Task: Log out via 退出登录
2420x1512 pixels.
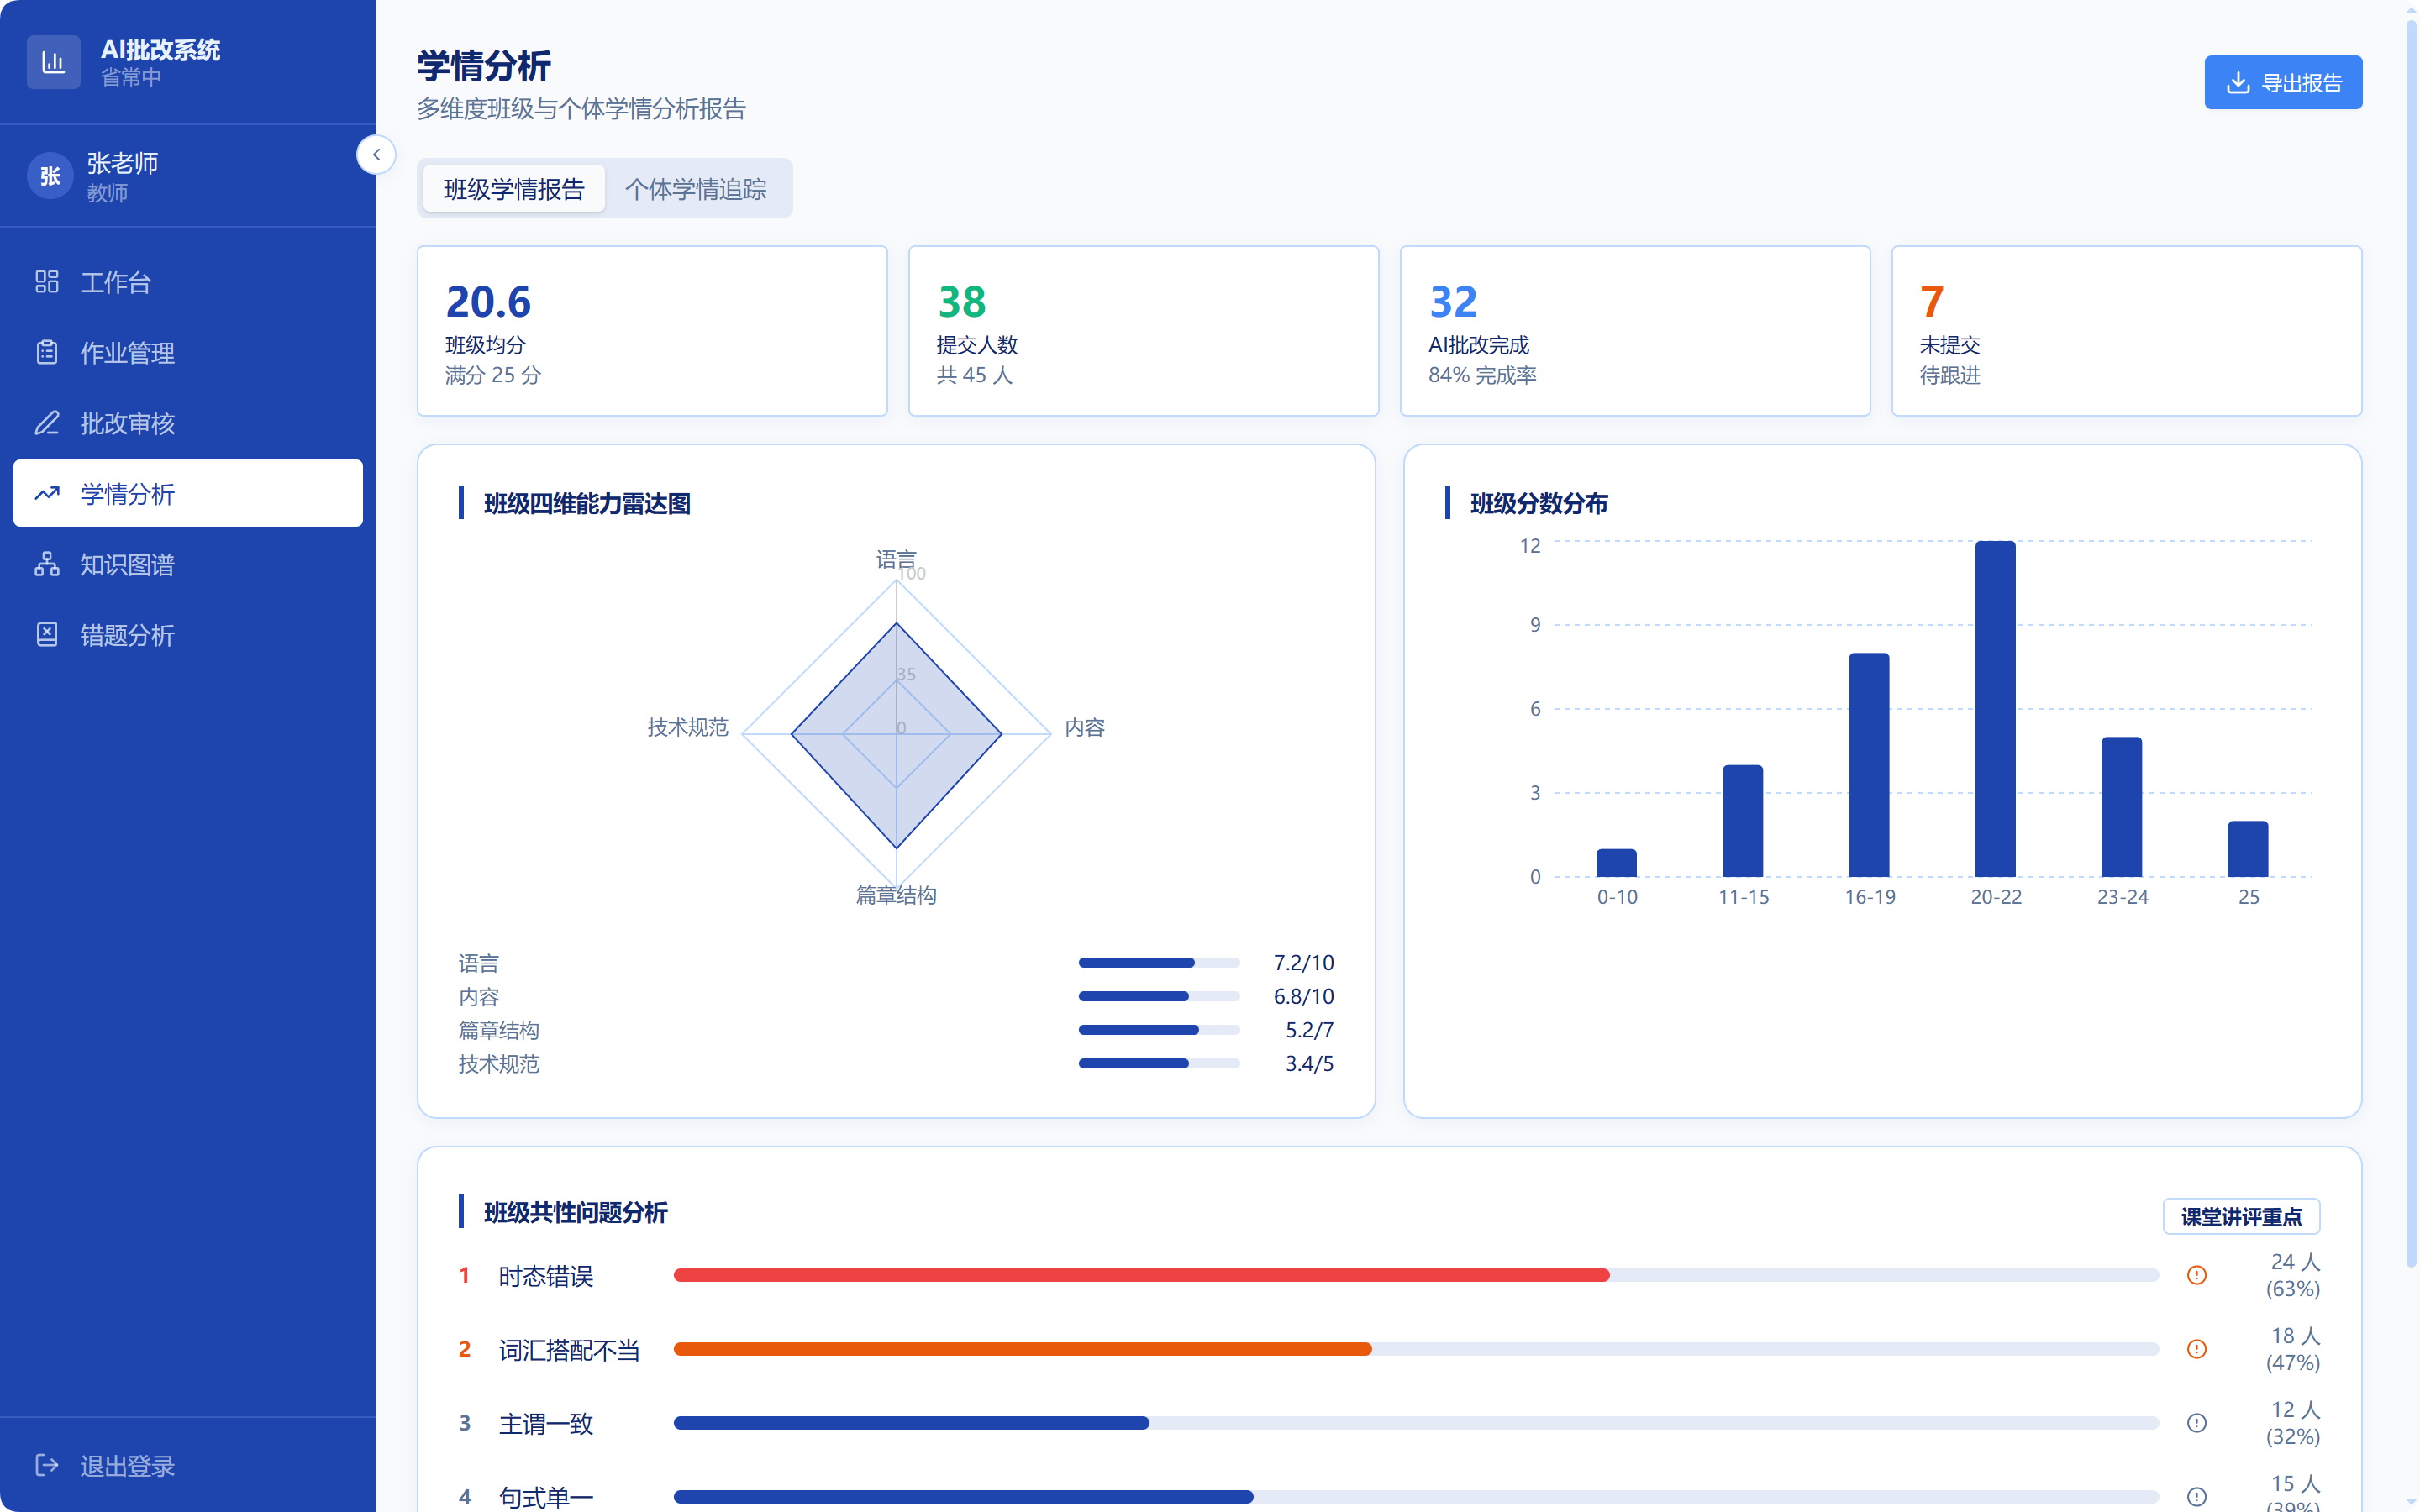Action: [x=188, y=1465]
